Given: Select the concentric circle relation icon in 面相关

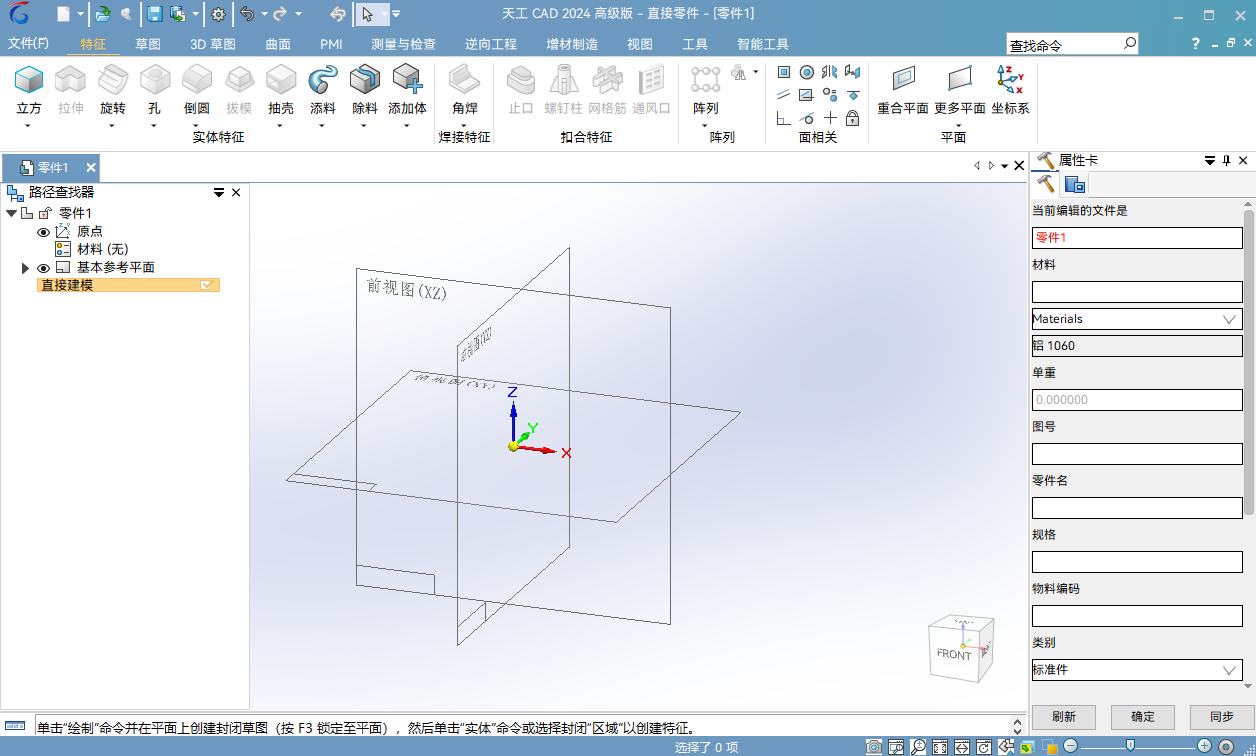Looking at the screenshot, I should [x=807, y=72].
